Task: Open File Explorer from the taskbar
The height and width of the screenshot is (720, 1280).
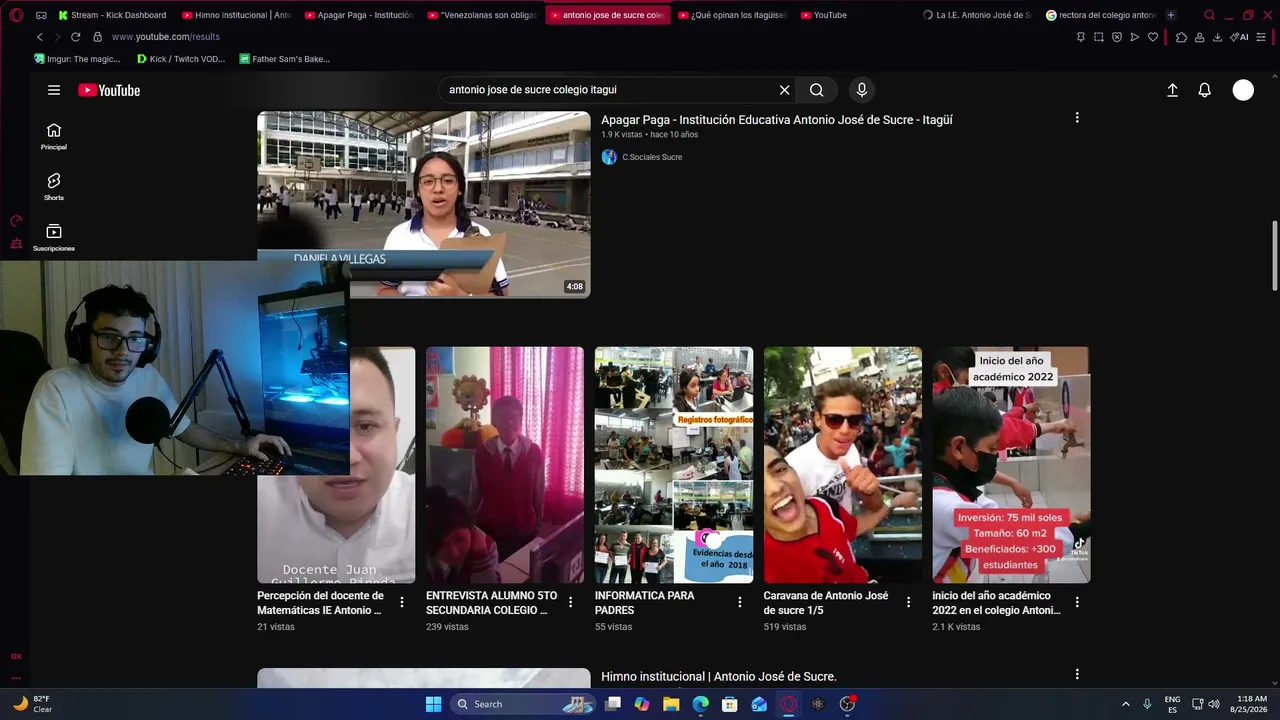Action: tap(671, 704)
